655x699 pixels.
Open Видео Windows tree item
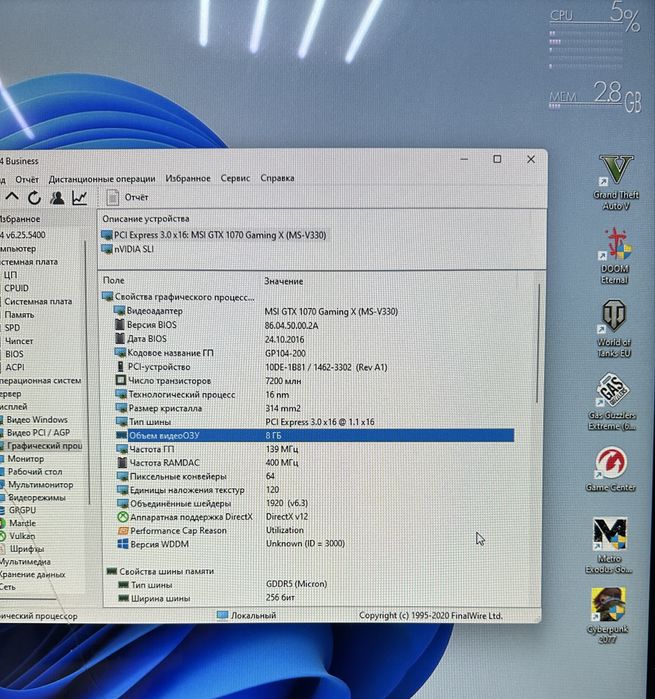point(34,419)
